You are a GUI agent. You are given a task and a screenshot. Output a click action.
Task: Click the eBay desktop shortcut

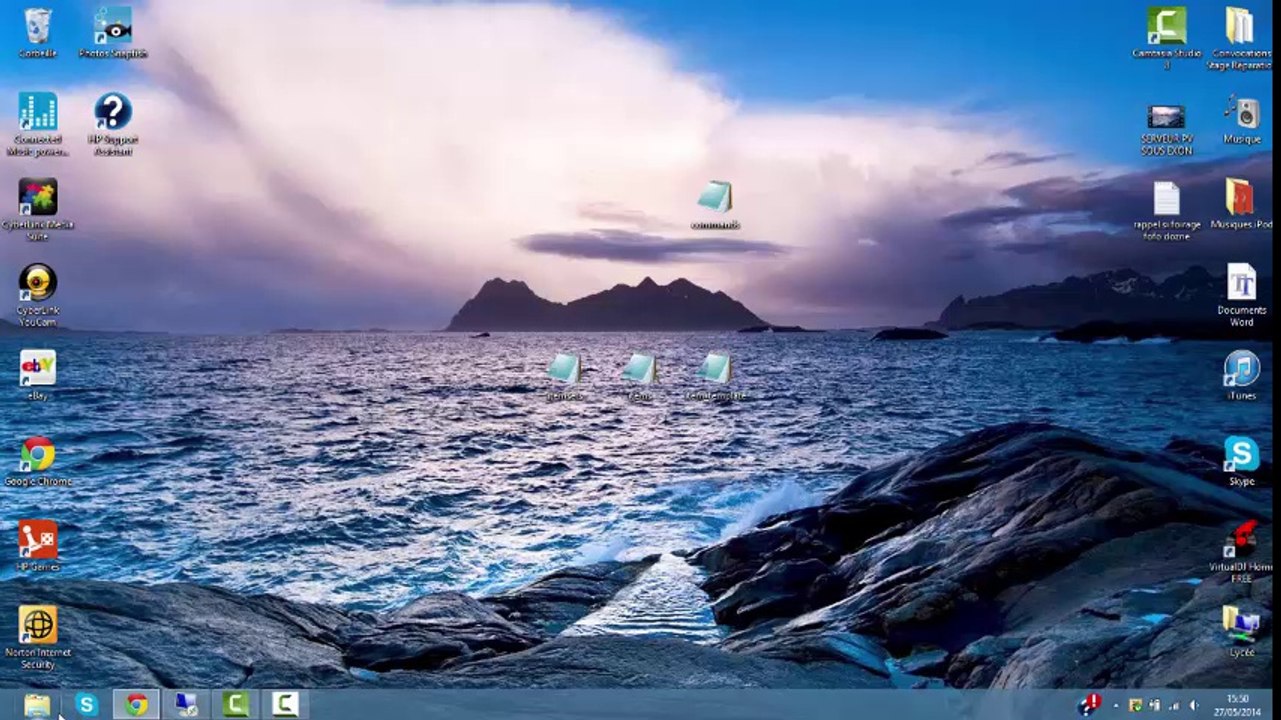click(37, 375)
